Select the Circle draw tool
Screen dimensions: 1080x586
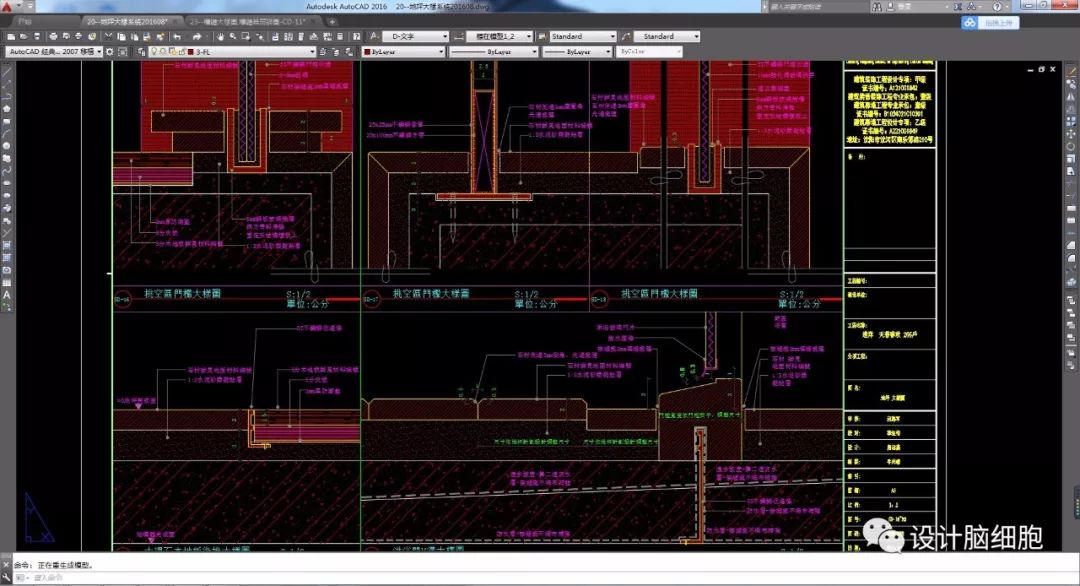coord(6,146)
